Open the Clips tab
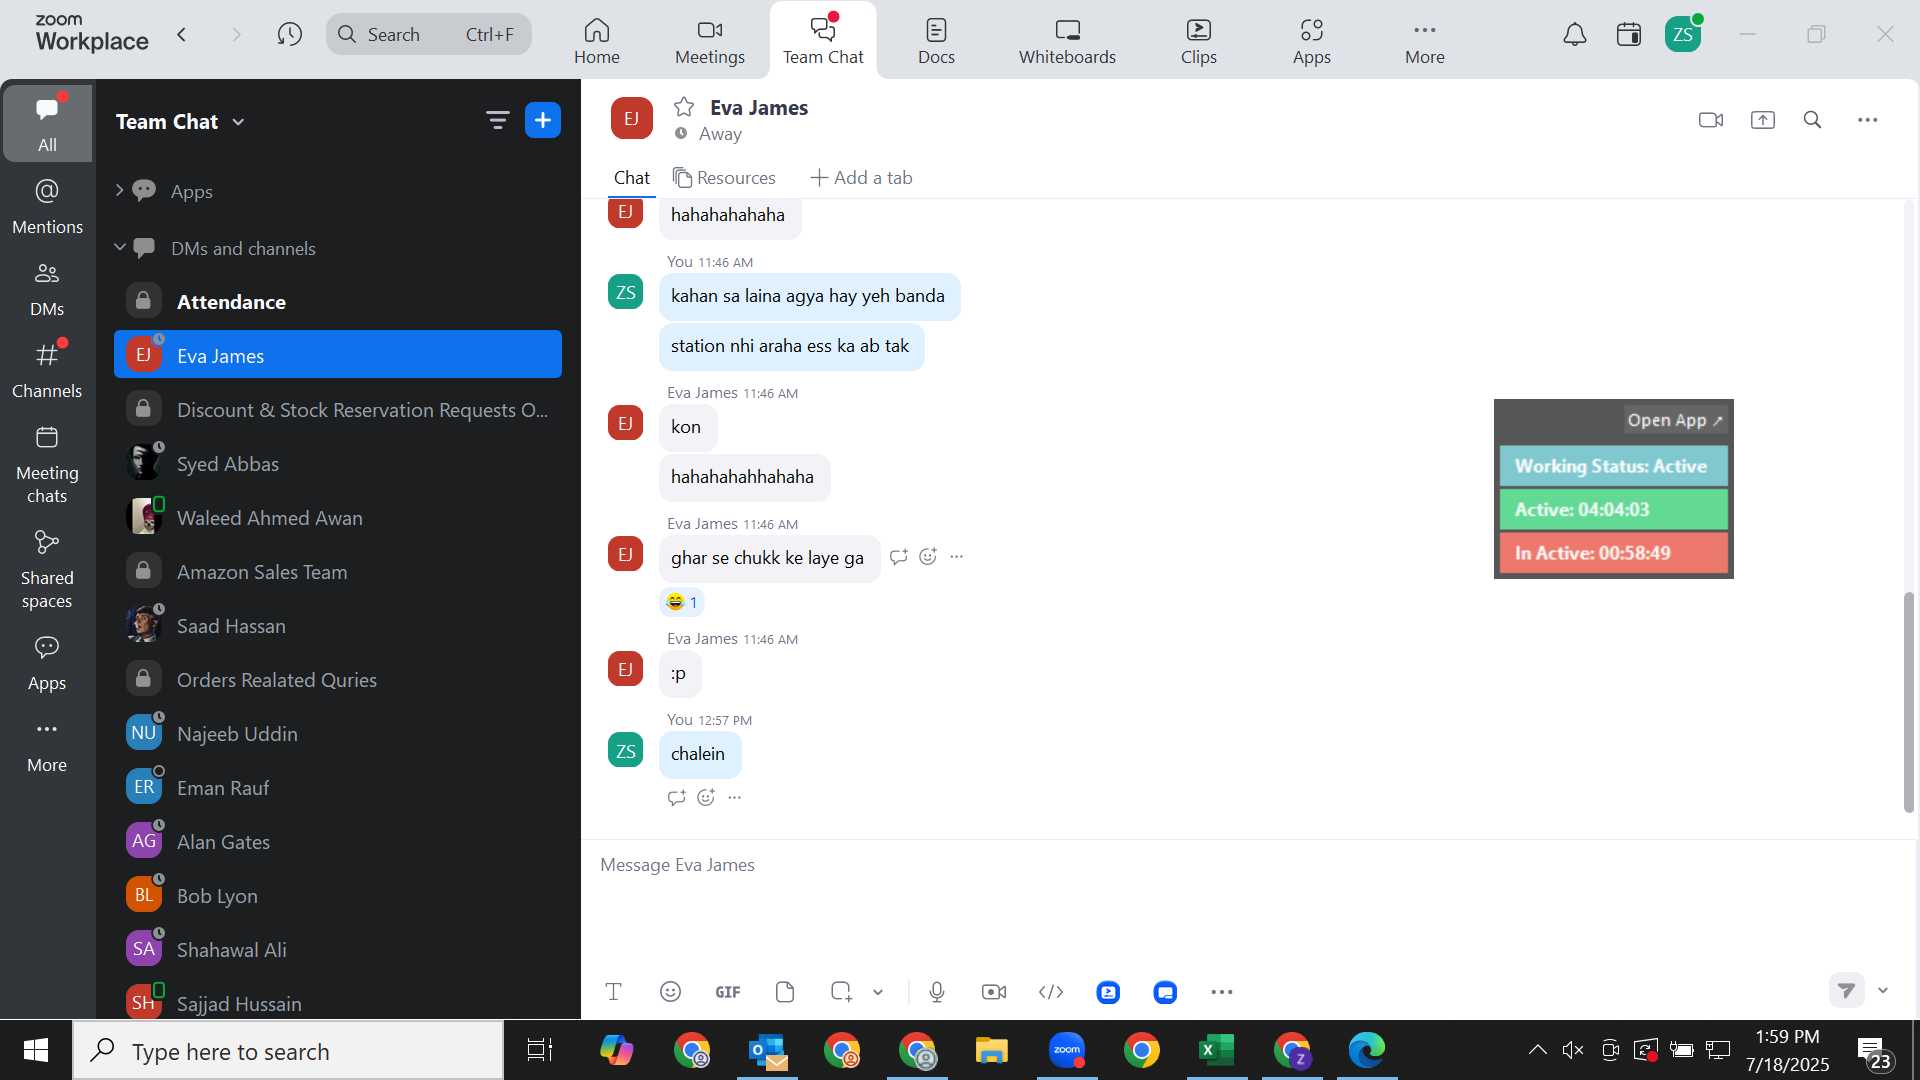 pyautogui.click(x=1198, y=41)
